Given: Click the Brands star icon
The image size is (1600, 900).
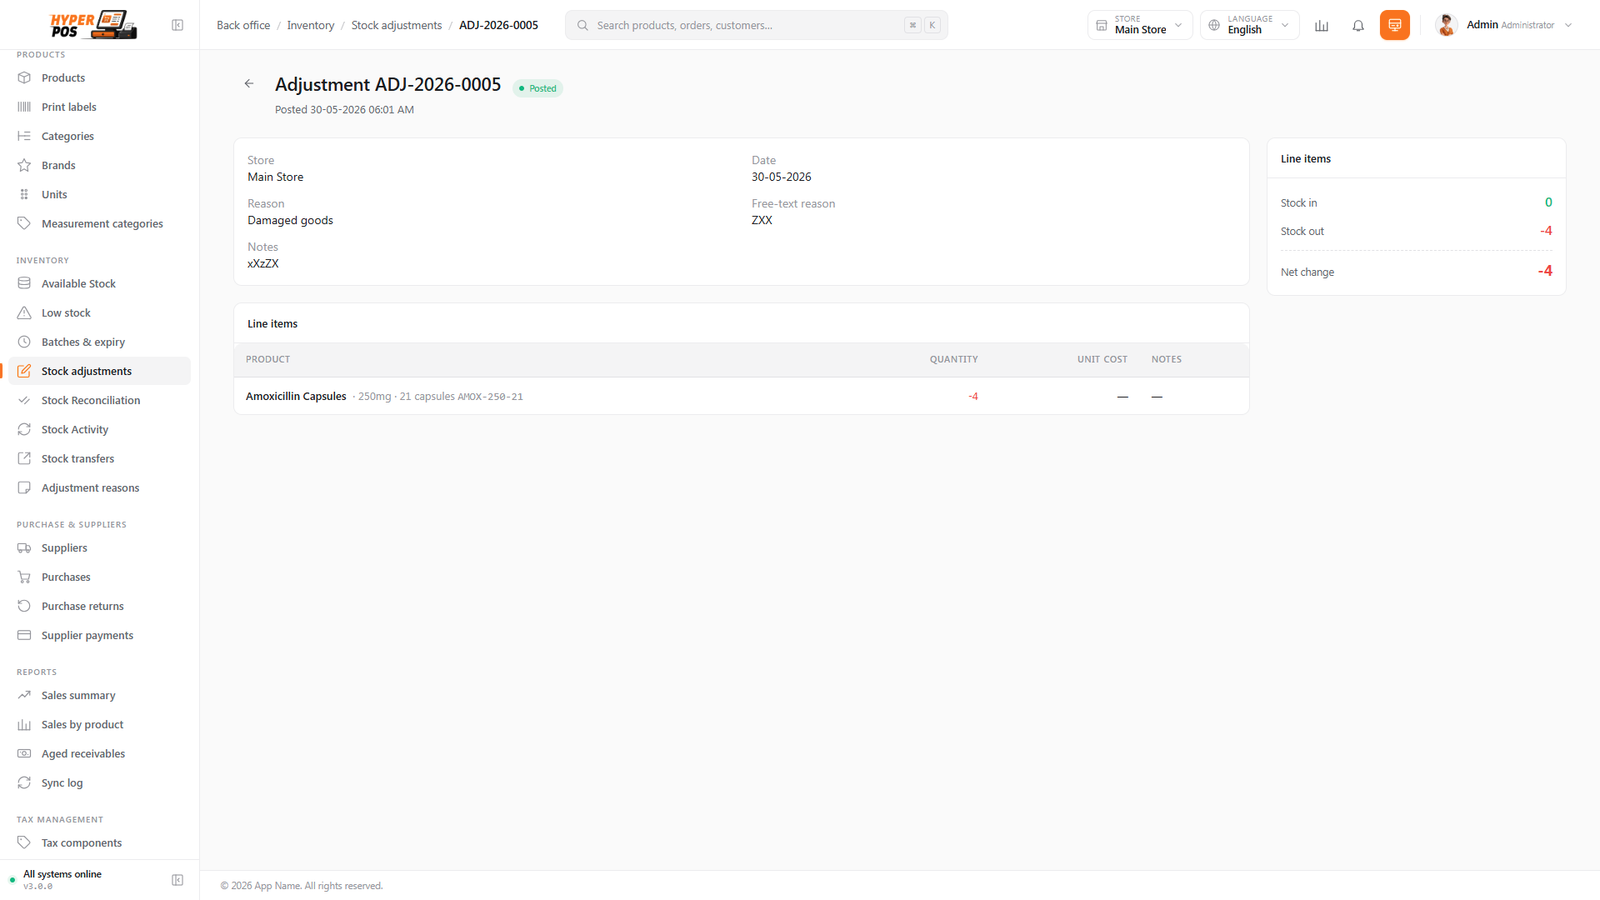Looking at the screenshot, I should click(x=24, y=165).
